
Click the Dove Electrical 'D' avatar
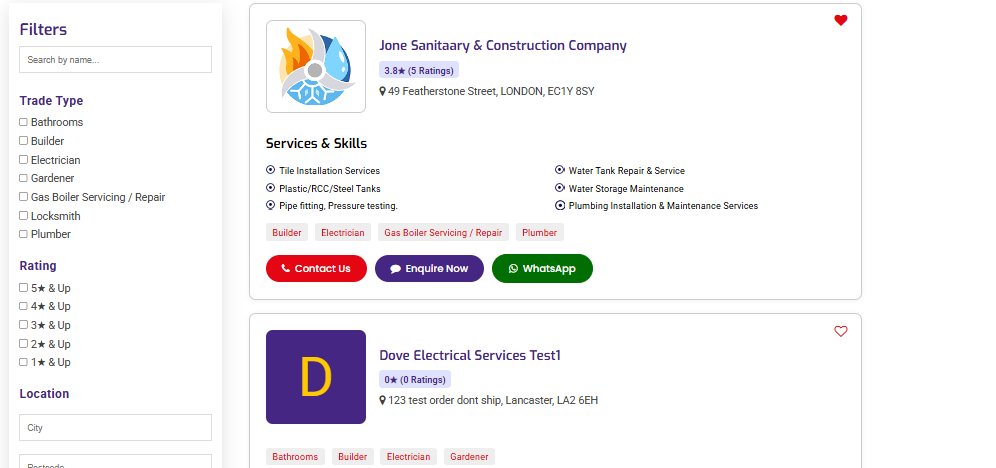(x=316, y=377)
